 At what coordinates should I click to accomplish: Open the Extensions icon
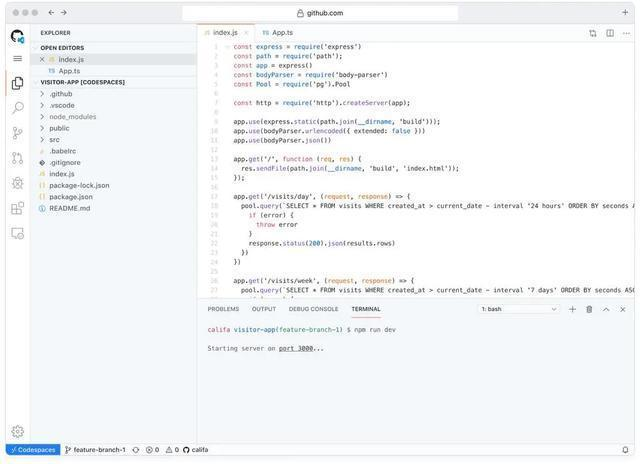tap(18, 208)
